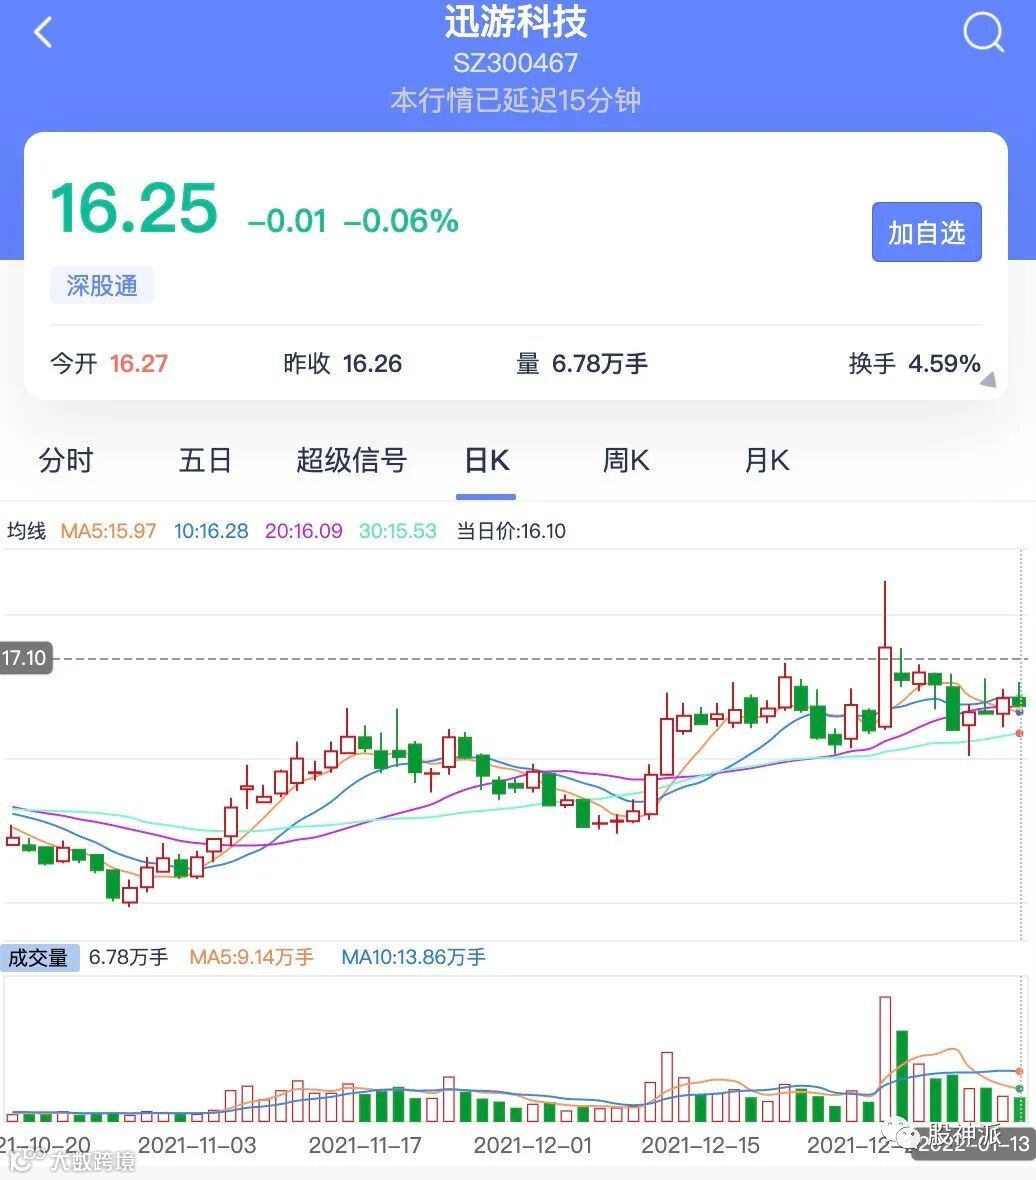Tap the 今开 16.27 value
Image resolution: width=1036 pixels, height=1180 pixels.
coord(109,363)
